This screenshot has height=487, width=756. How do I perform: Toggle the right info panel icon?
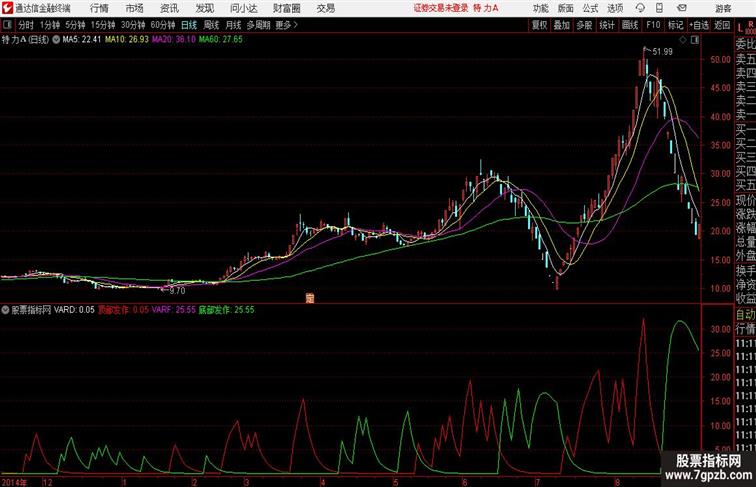click(695, 40)
